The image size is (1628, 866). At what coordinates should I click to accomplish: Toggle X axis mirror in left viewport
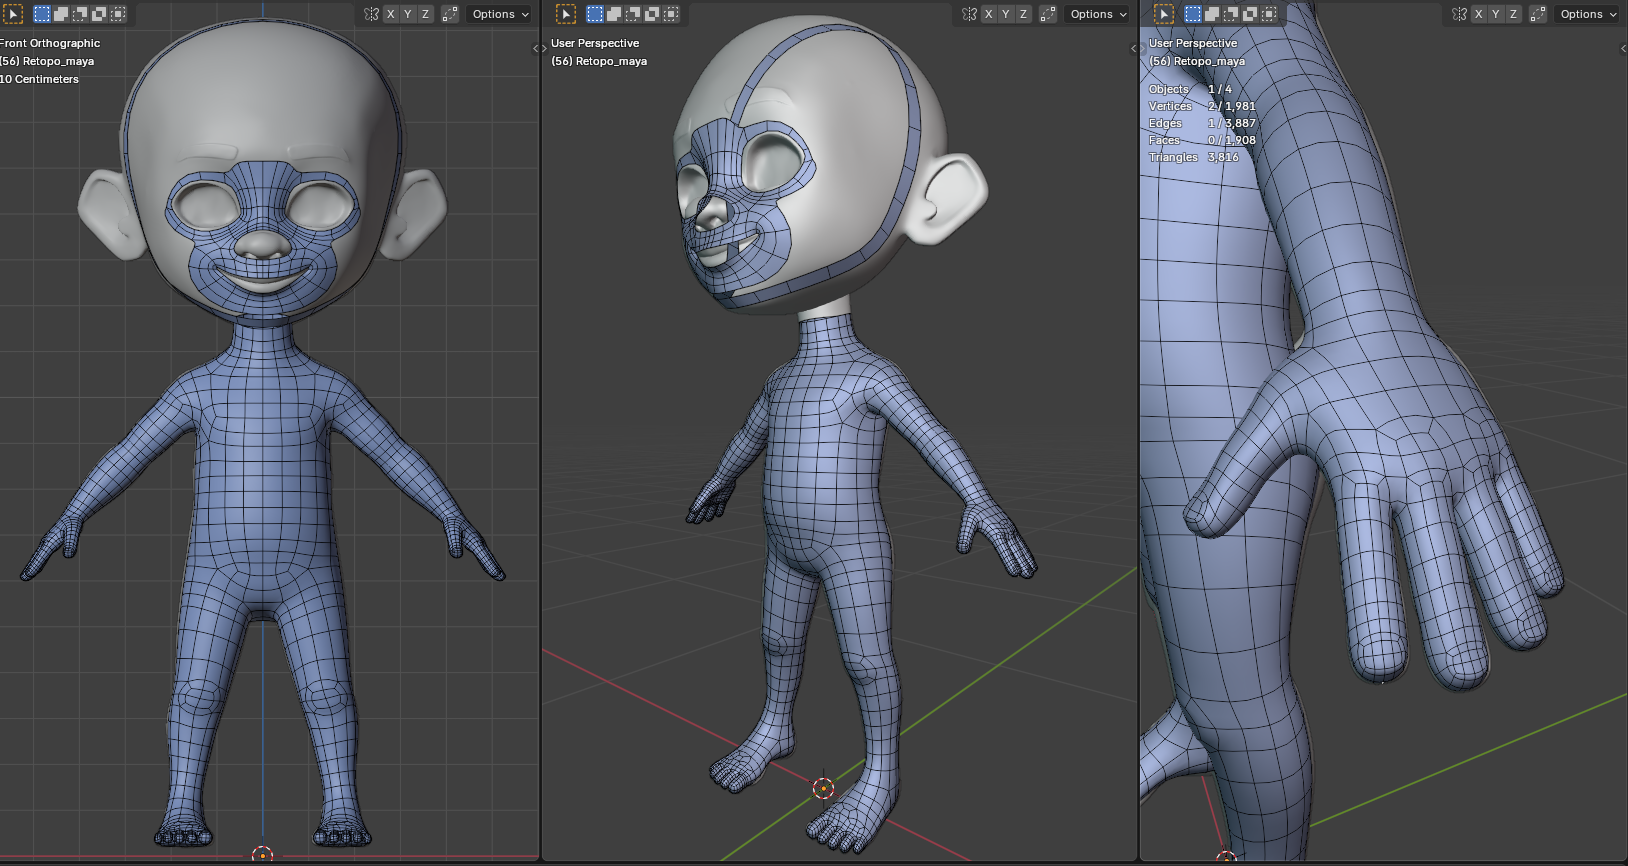[391, 14]
